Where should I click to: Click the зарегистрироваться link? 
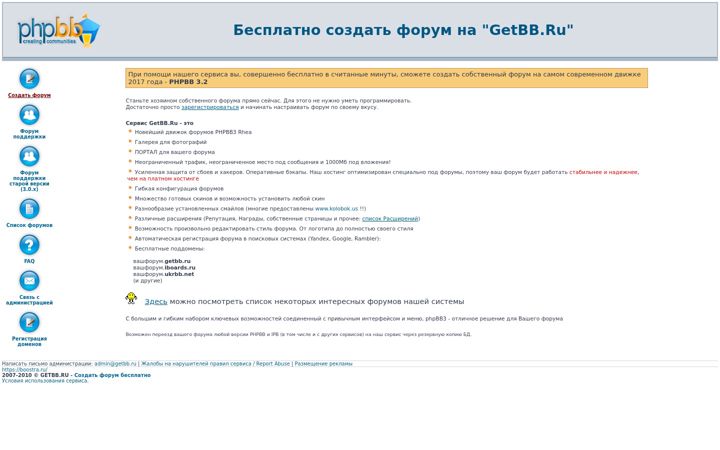pyautogui.click(x=210, y=107)
